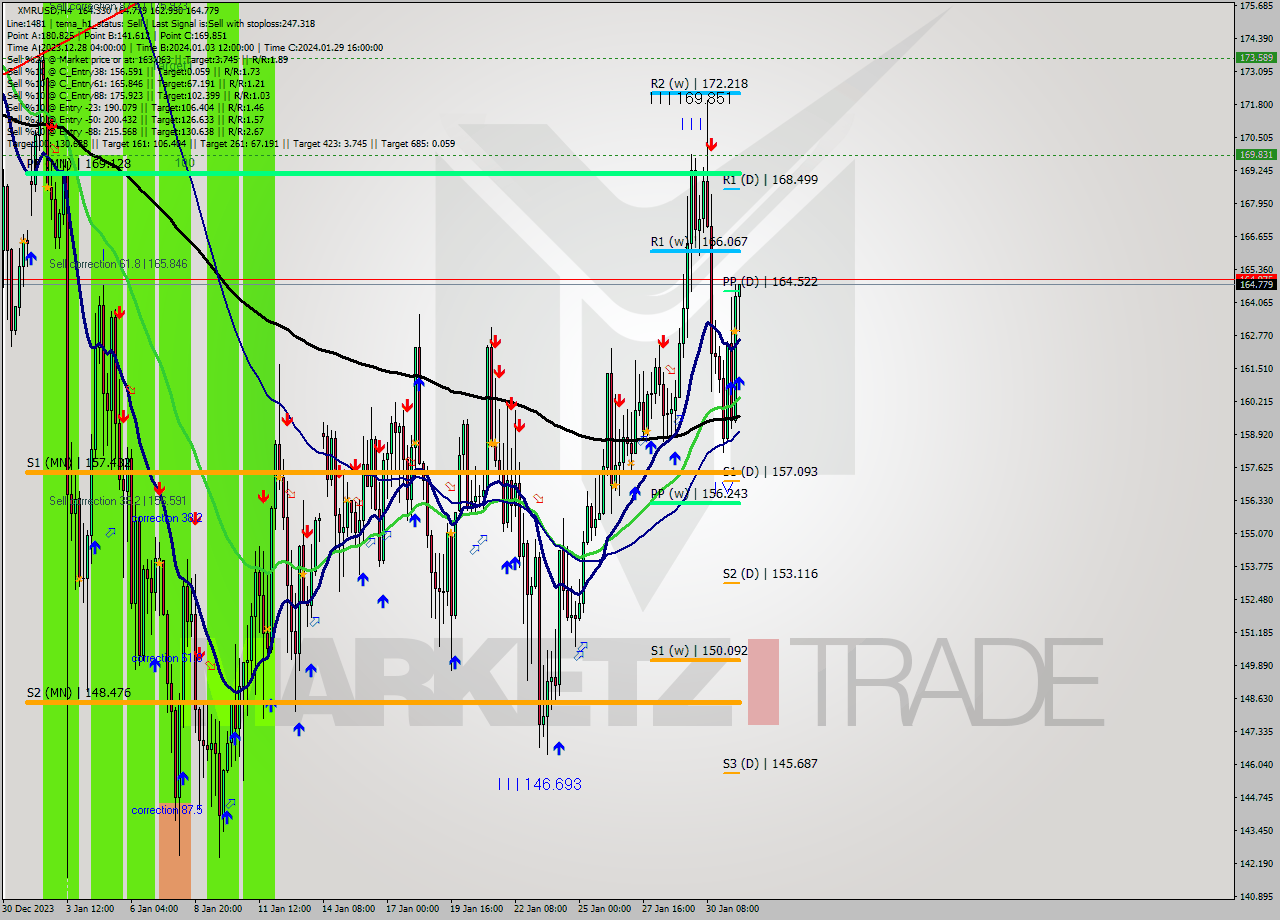Screen dimensions: 1280x920
Task: Click the '22 Jan 08:00' time label
Action: point(540,909)
